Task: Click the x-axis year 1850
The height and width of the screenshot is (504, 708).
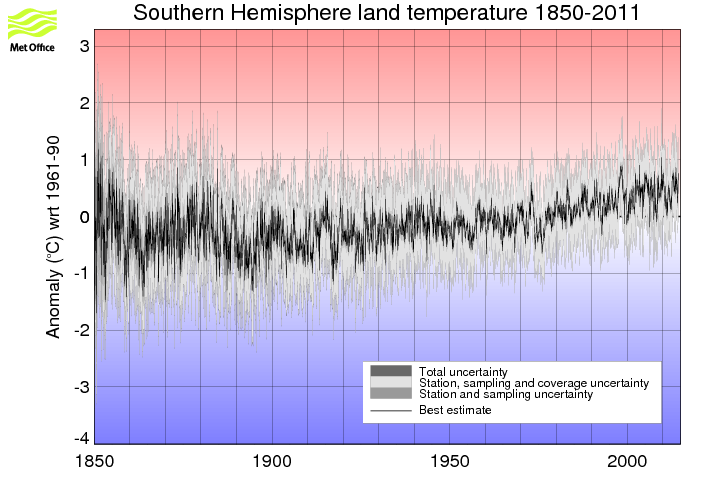Action: pos(94,462)
